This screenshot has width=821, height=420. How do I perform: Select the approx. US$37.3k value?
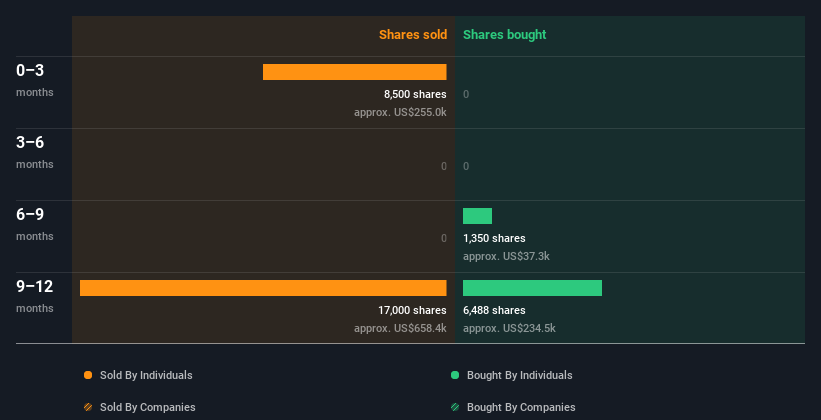pyautogui.click(x=506, y=257)
